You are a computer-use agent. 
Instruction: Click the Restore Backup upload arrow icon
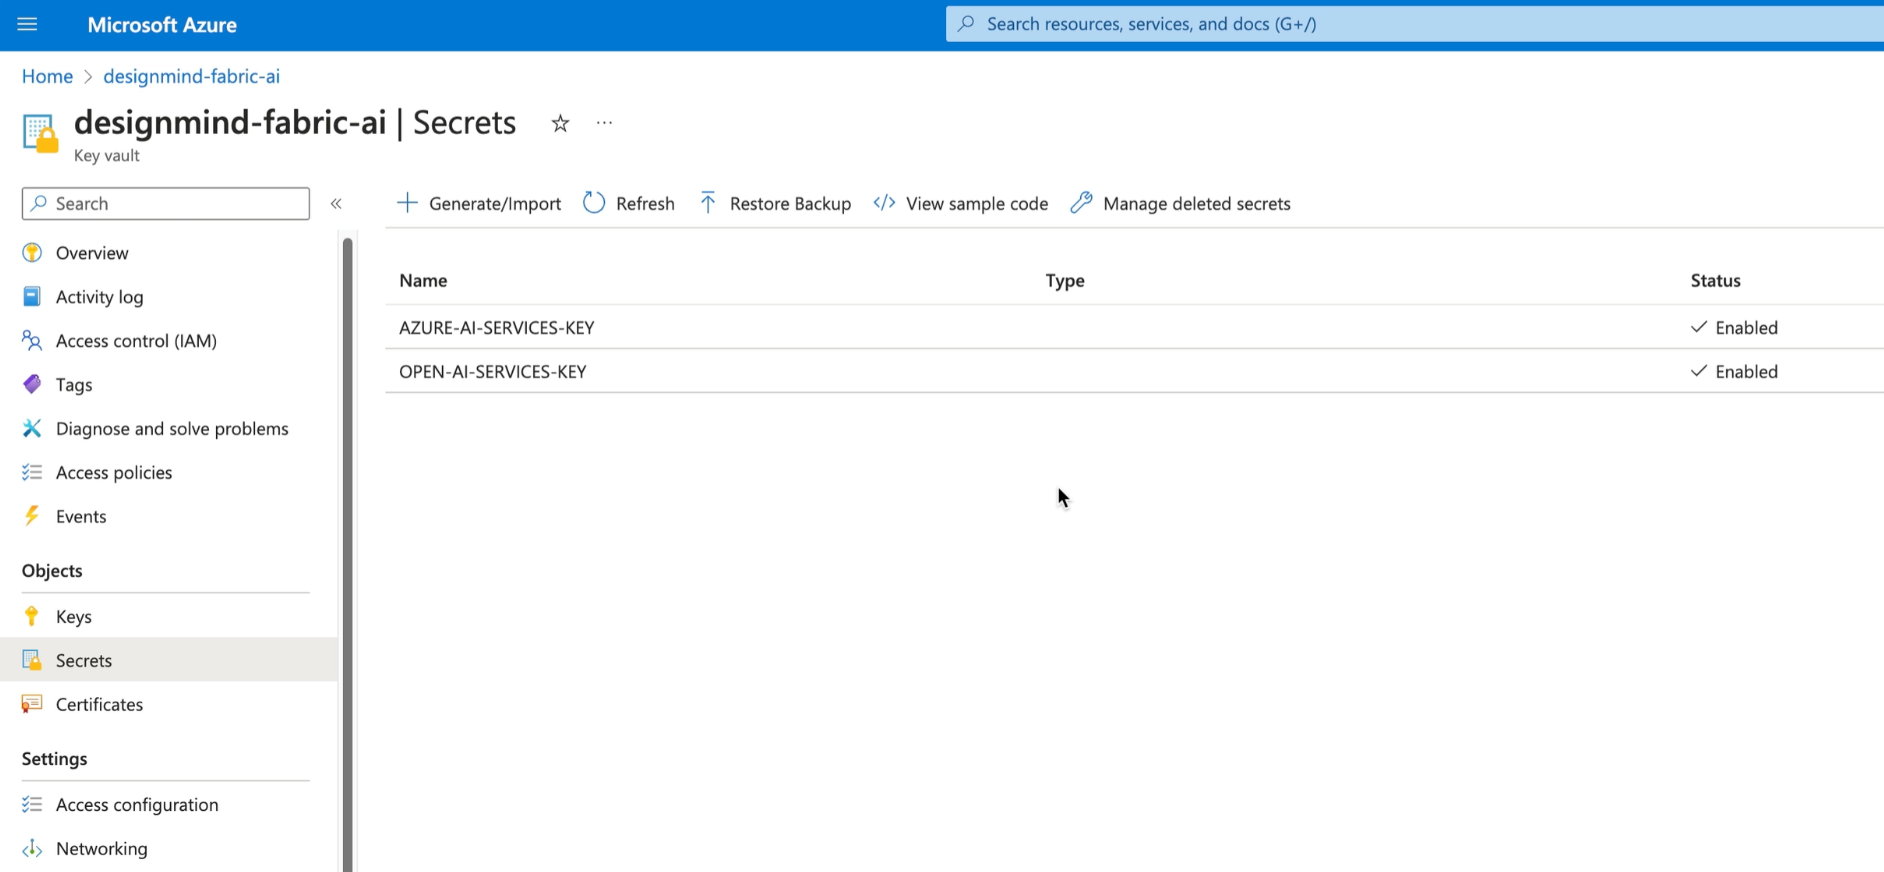click(708, 203)
